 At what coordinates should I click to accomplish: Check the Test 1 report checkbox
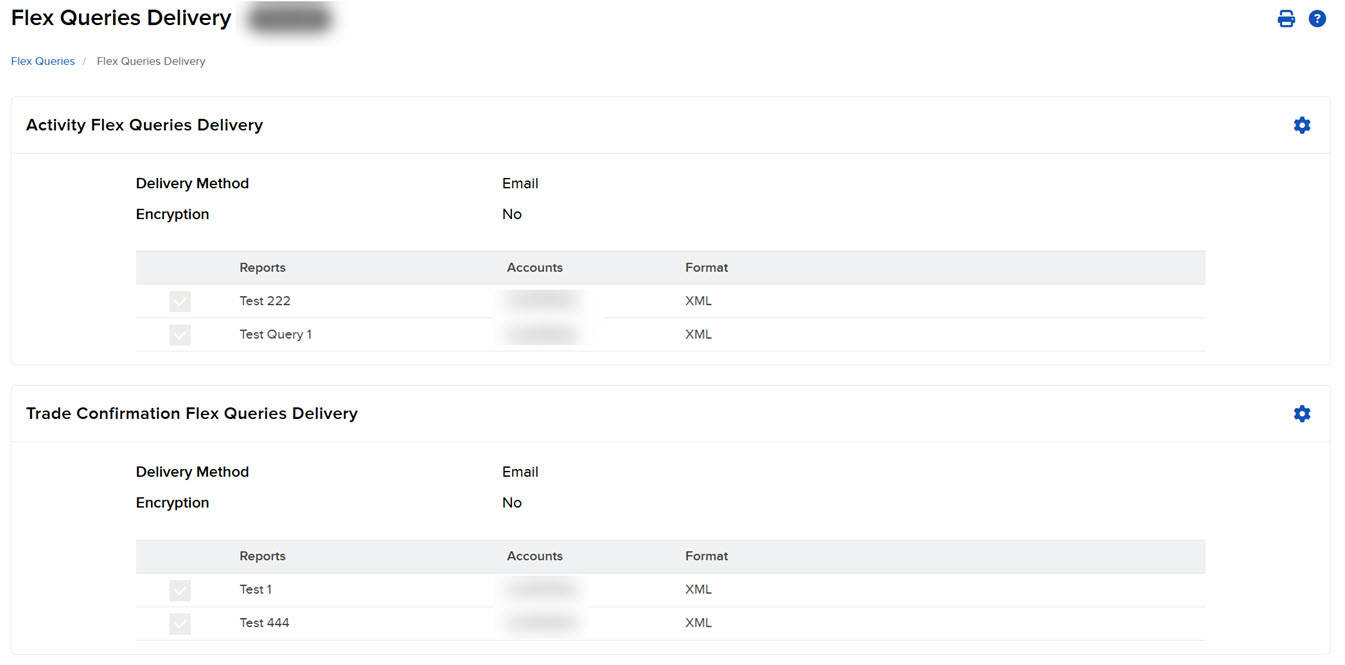(180, 590)
